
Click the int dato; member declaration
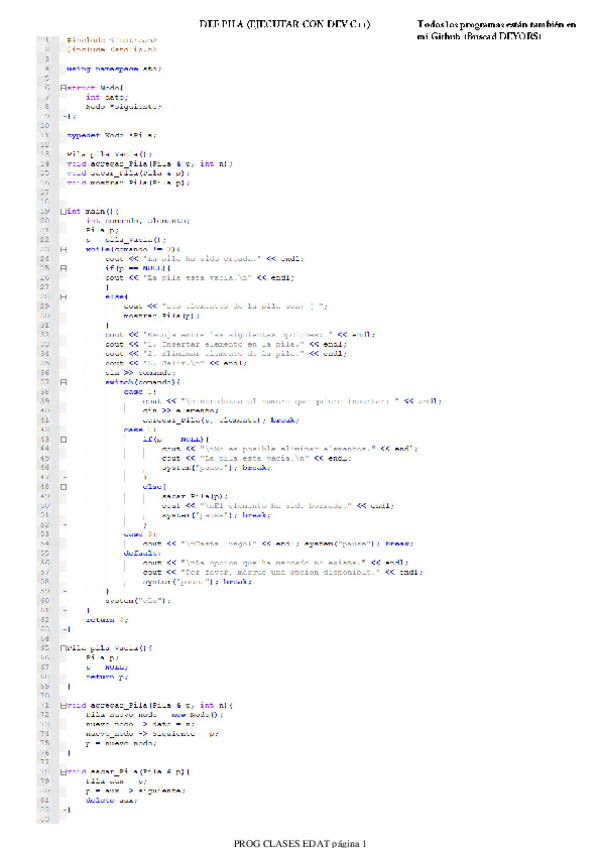pos(106,97)
